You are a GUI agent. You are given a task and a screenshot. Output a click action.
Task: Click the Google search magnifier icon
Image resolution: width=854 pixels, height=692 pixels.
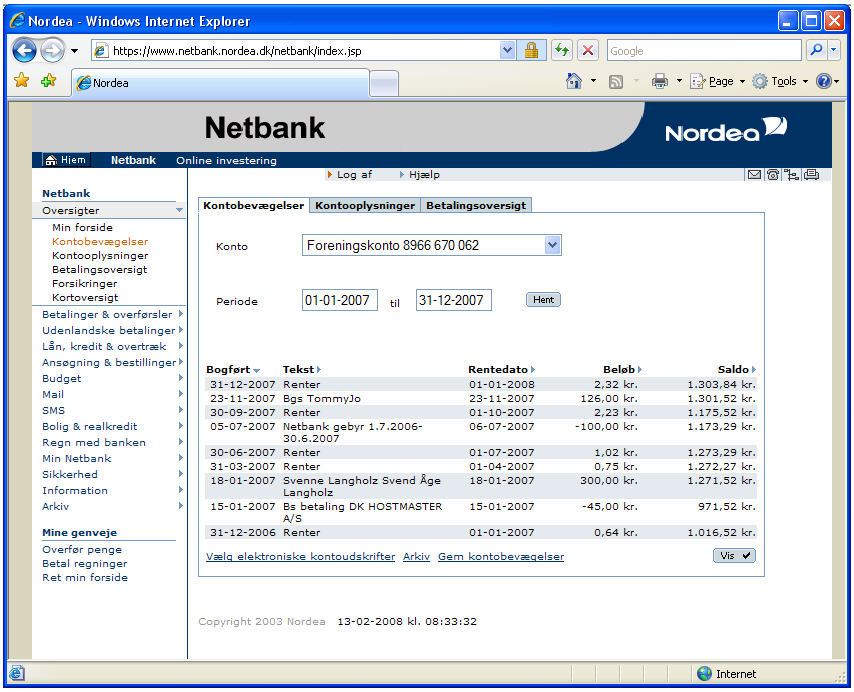click(x=816, y=50)
